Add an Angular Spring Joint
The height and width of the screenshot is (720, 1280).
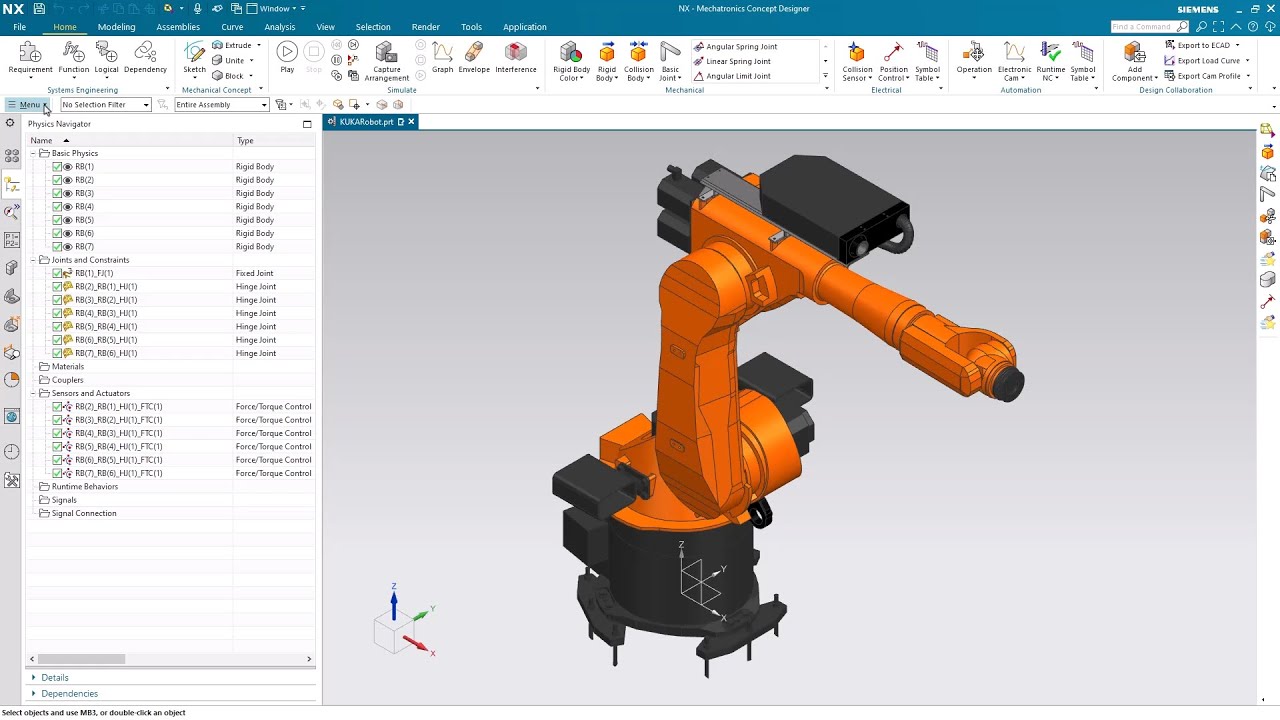pos(735,47)
